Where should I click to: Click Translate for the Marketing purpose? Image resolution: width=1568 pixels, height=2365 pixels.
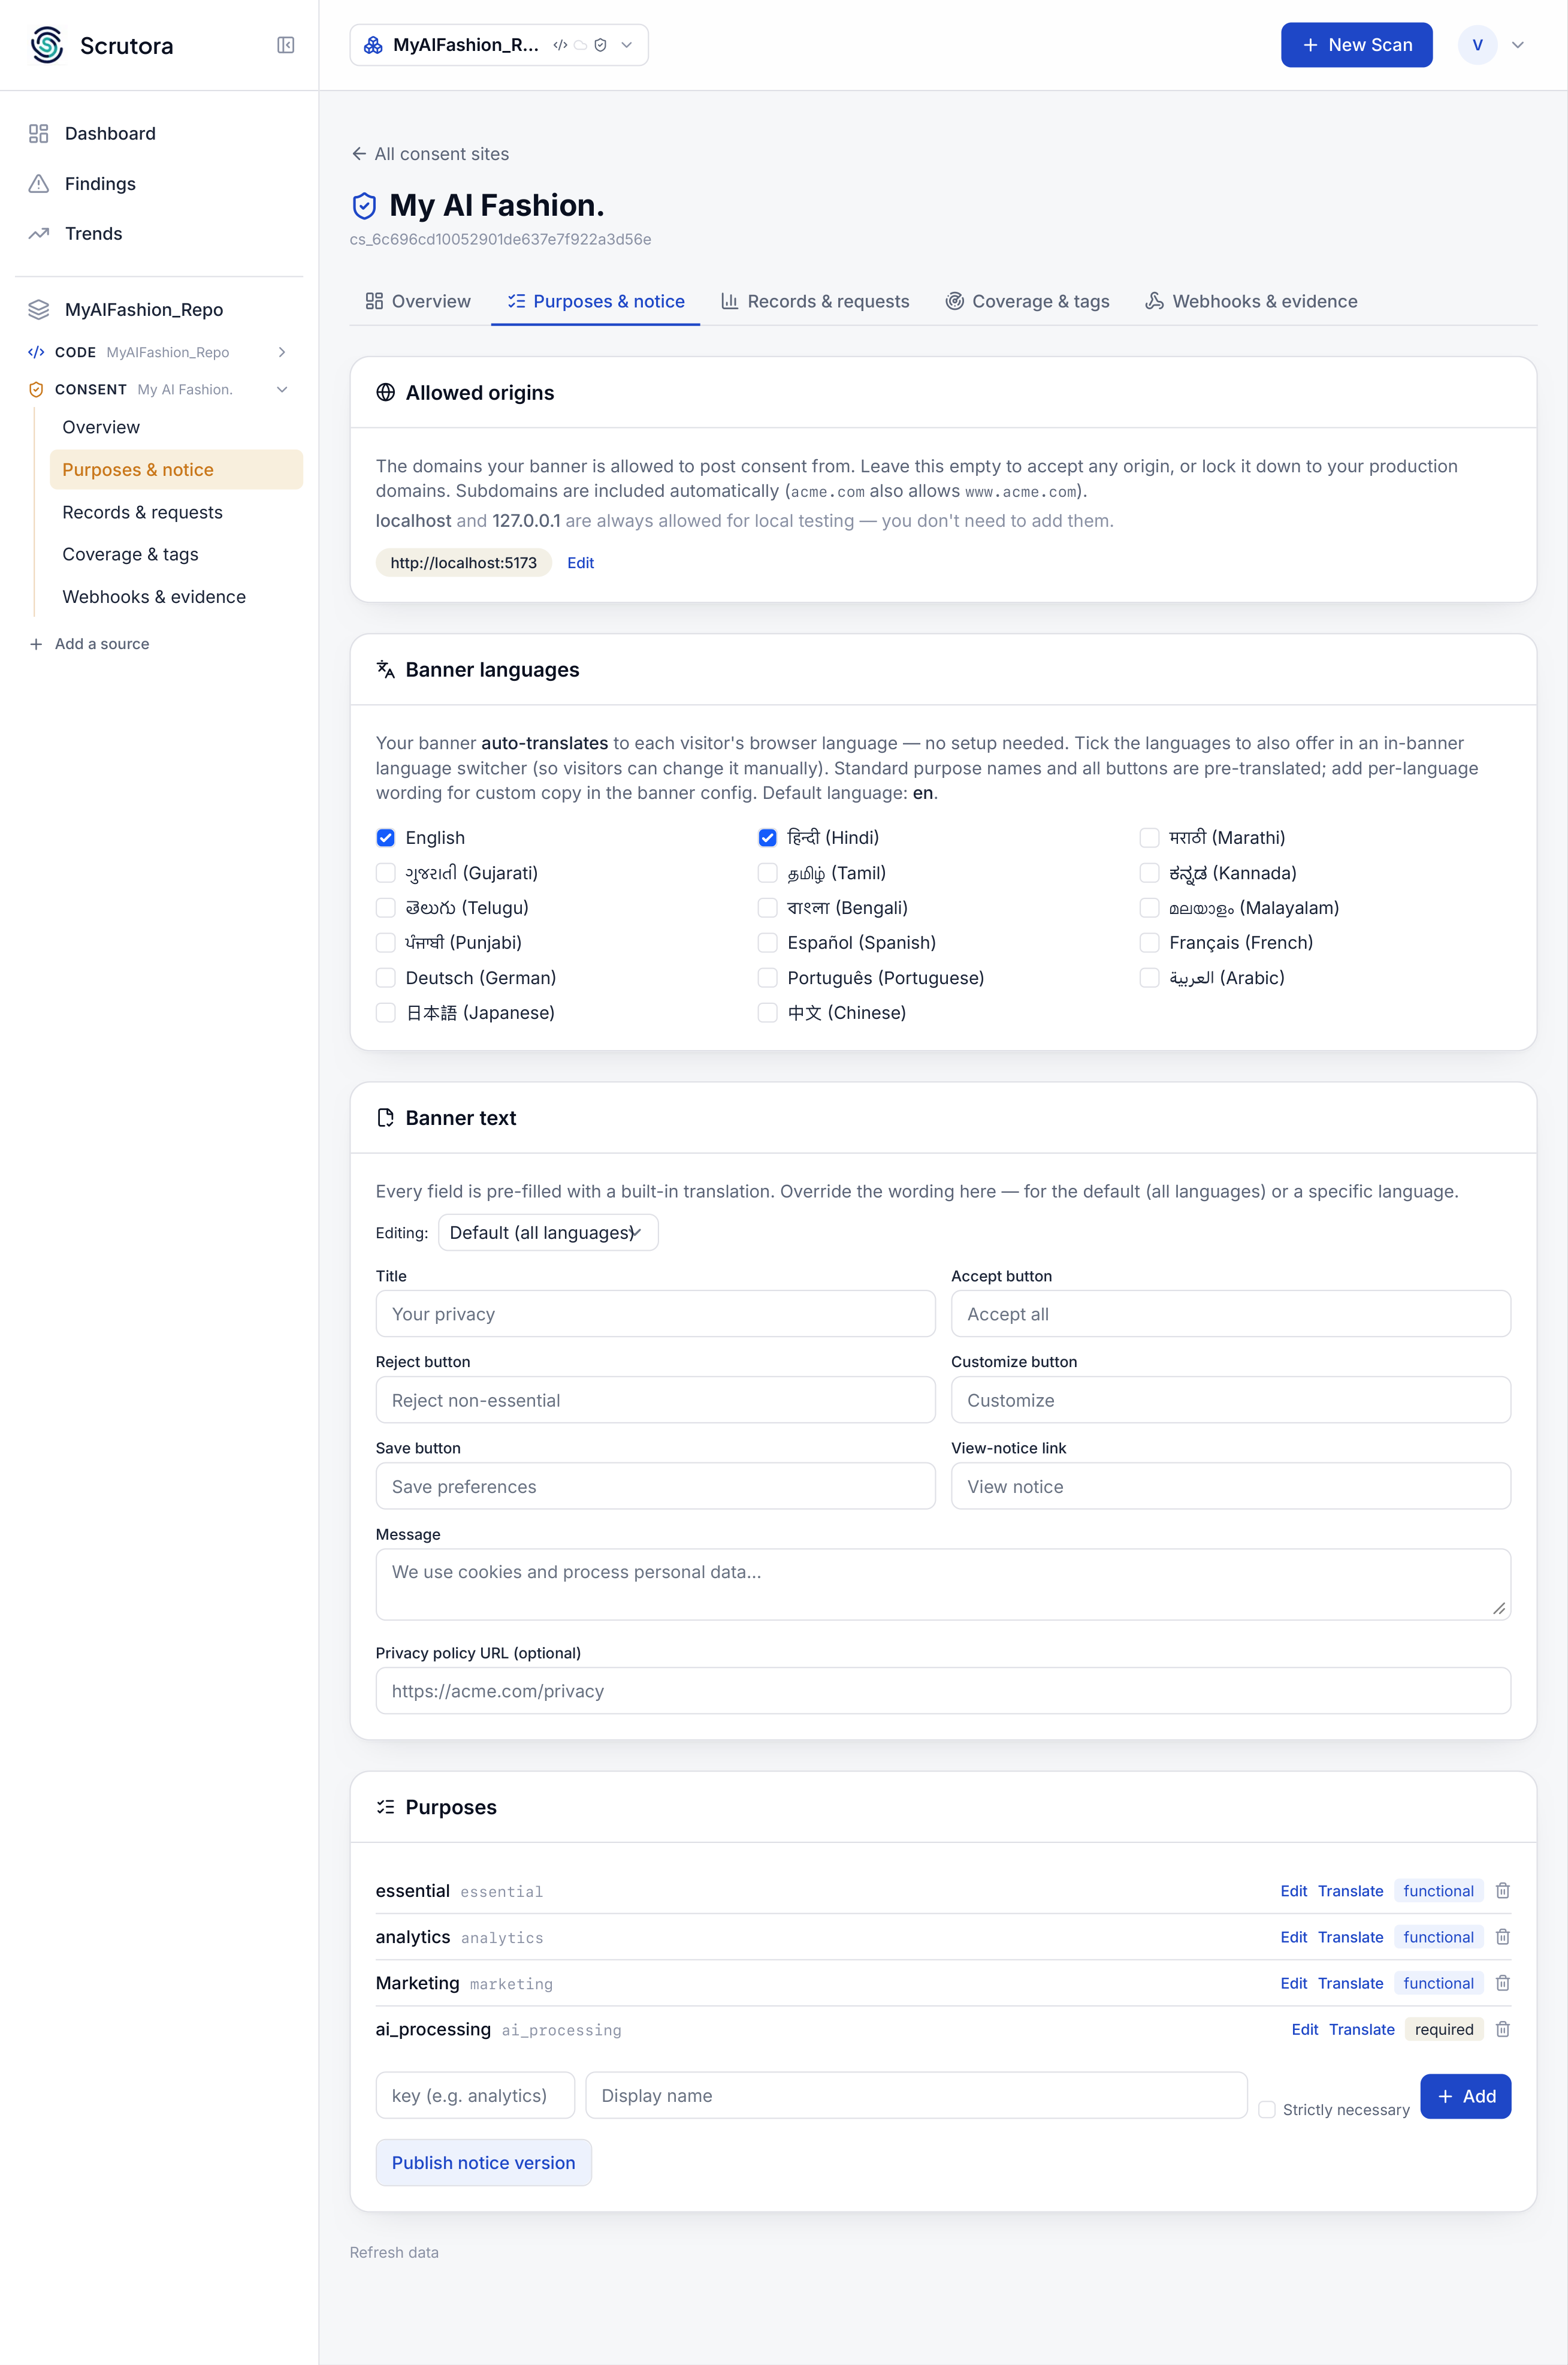point(1350,1983)
